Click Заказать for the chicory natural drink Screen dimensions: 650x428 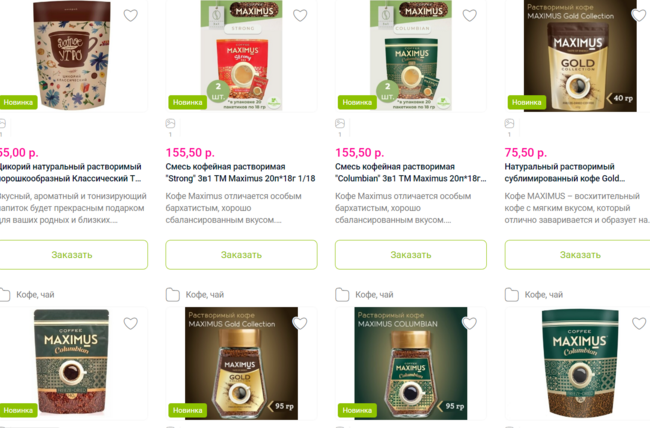pos(72,255)
